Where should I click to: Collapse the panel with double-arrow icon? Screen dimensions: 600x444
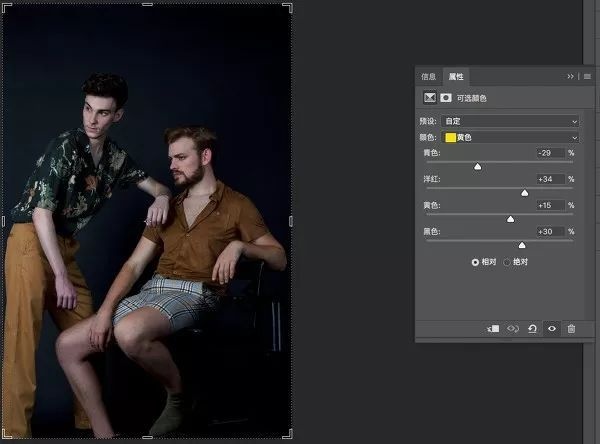click(x=571, y=76)
